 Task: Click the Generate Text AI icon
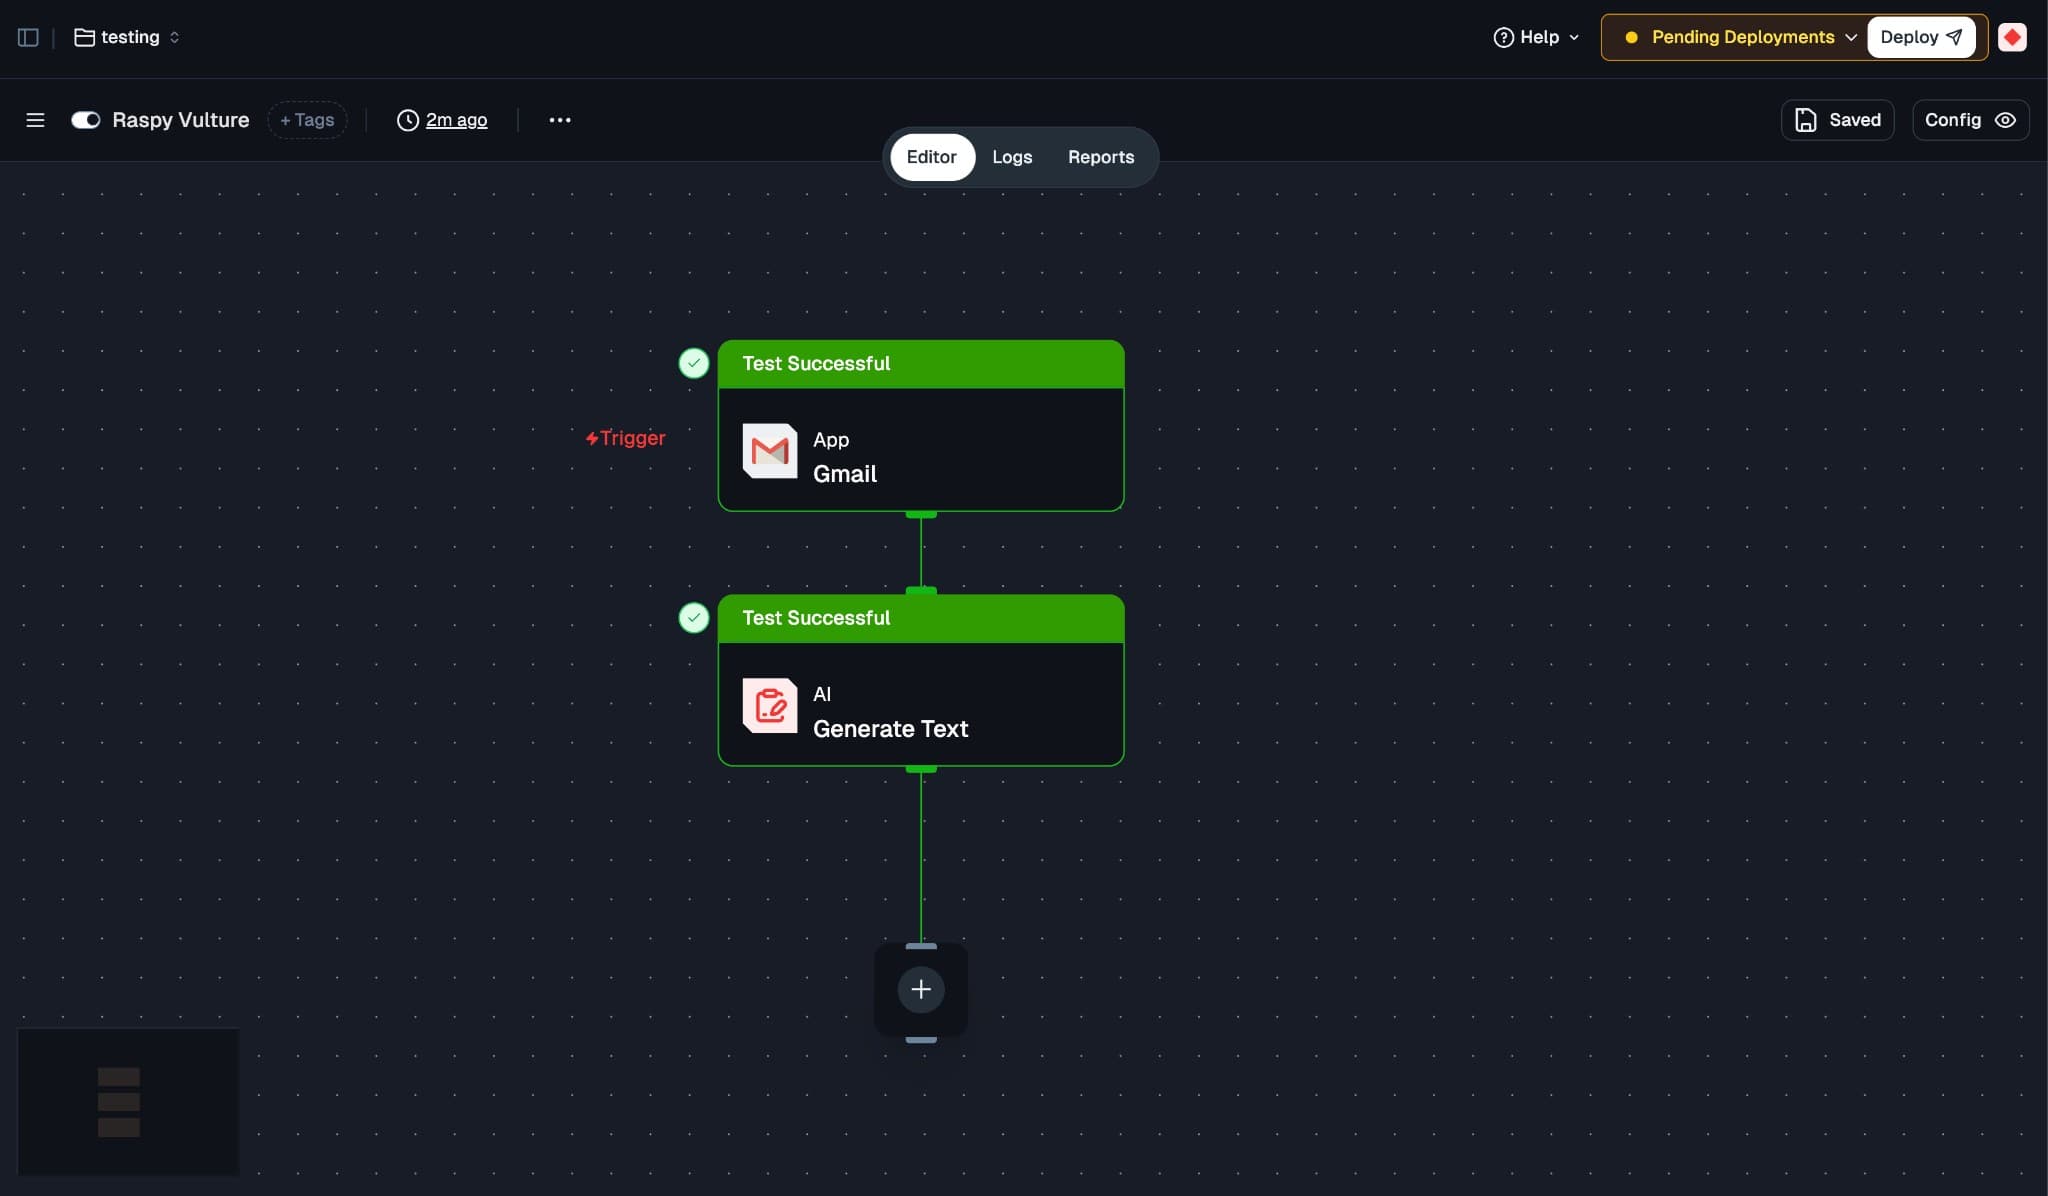pyautogui.click(x=768, y=706)
